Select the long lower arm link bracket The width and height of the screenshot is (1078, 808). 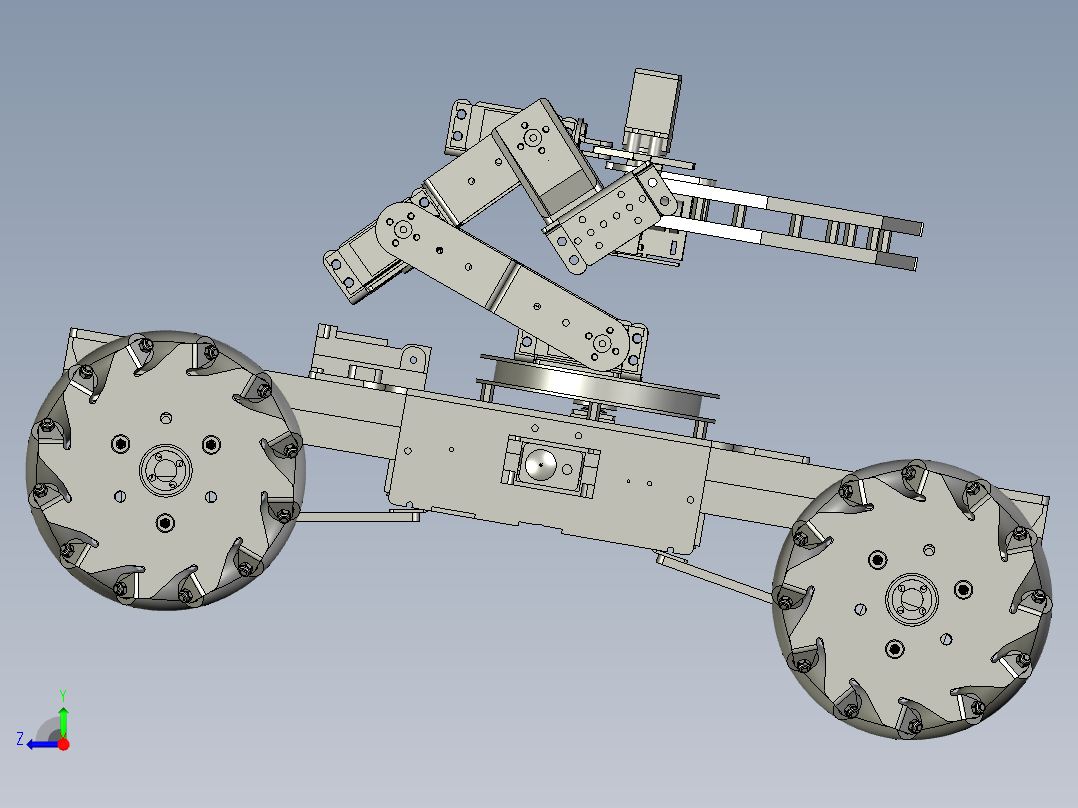point(504,287)
